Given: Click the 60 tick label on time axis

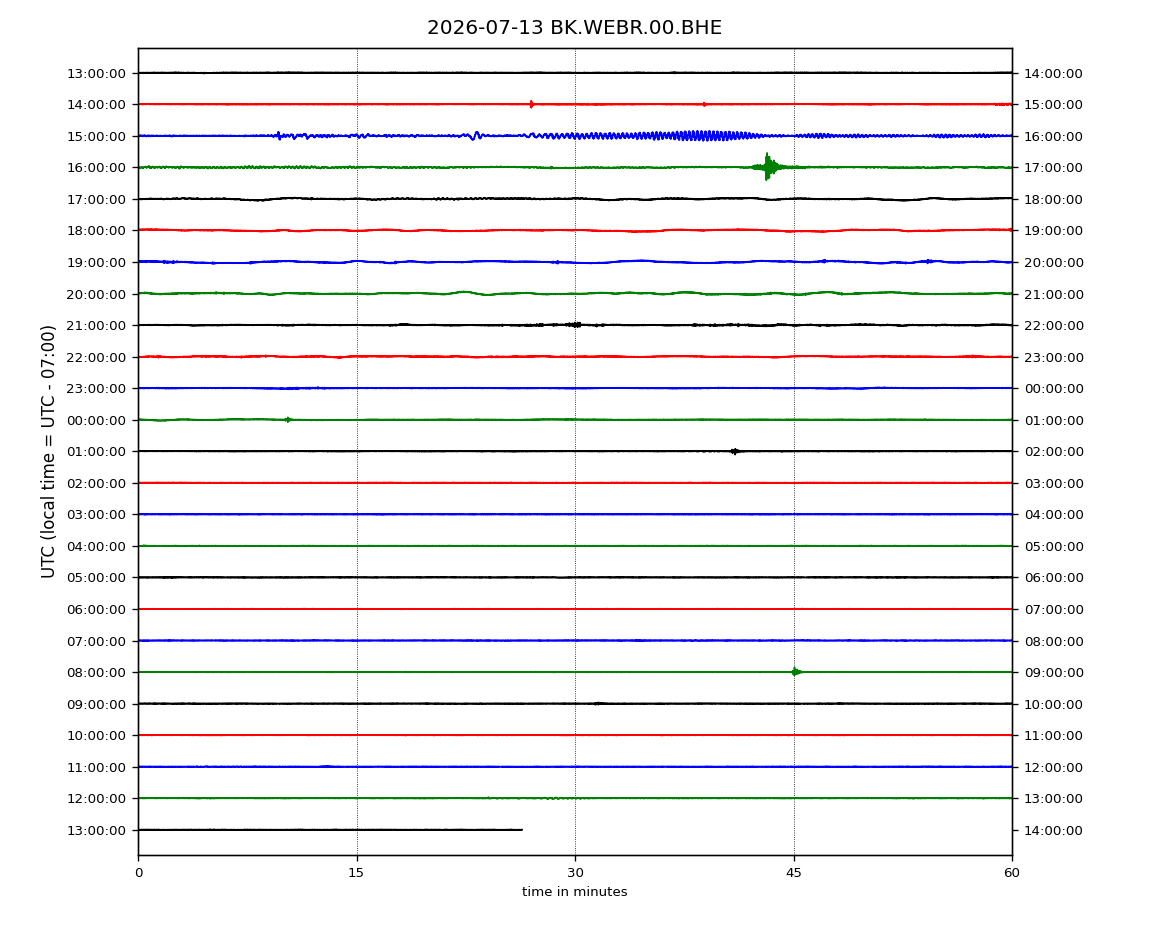Looking at the screenshot, I should 1012,873.
